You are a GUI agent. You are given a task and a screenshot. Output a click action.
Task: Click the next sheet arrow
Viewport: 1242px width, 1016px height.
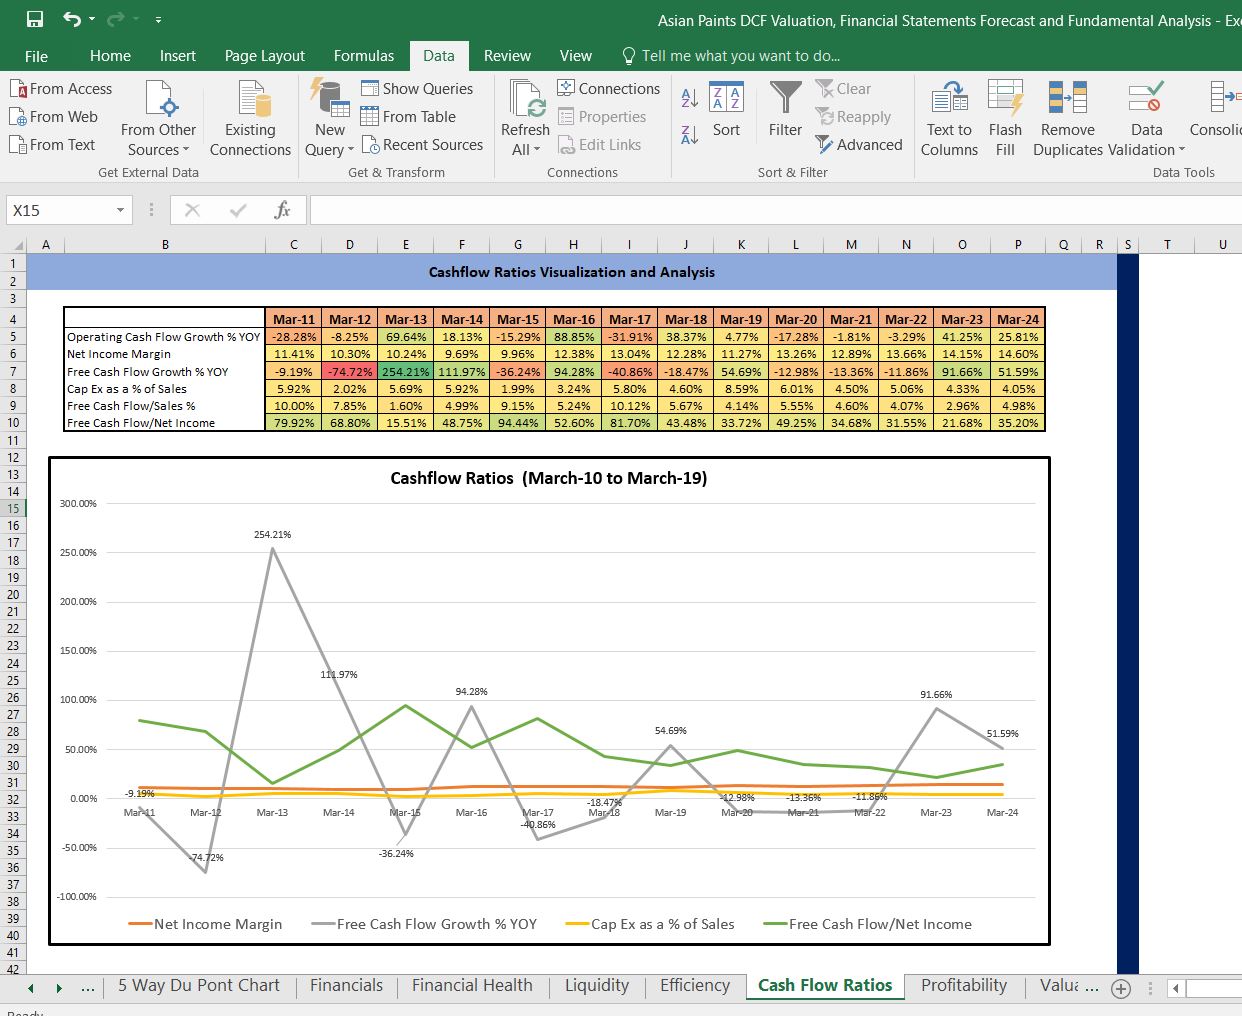(59, 988)
